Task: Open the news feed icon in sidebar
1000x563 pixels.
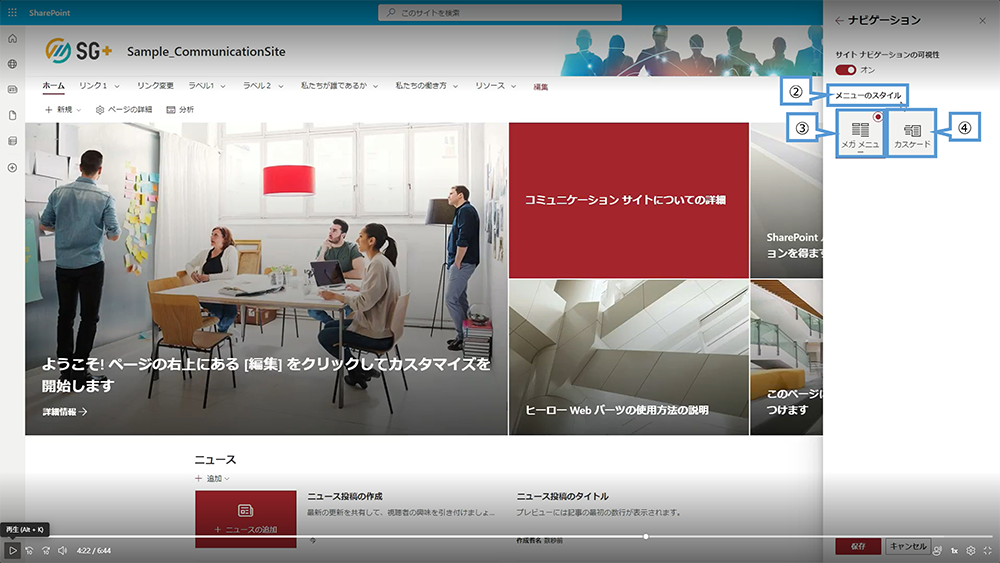Action: [12, 90]
